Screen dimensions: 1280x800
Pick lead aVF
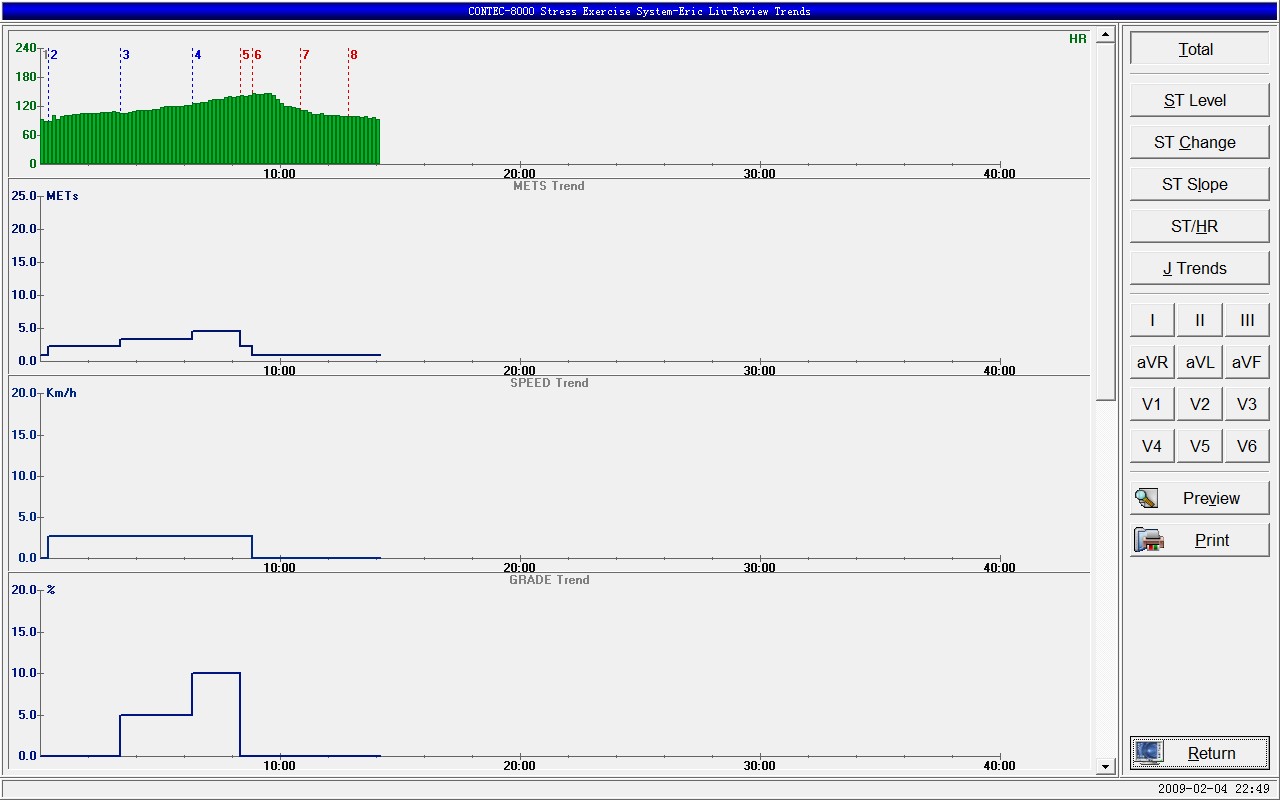point(1246,362)
